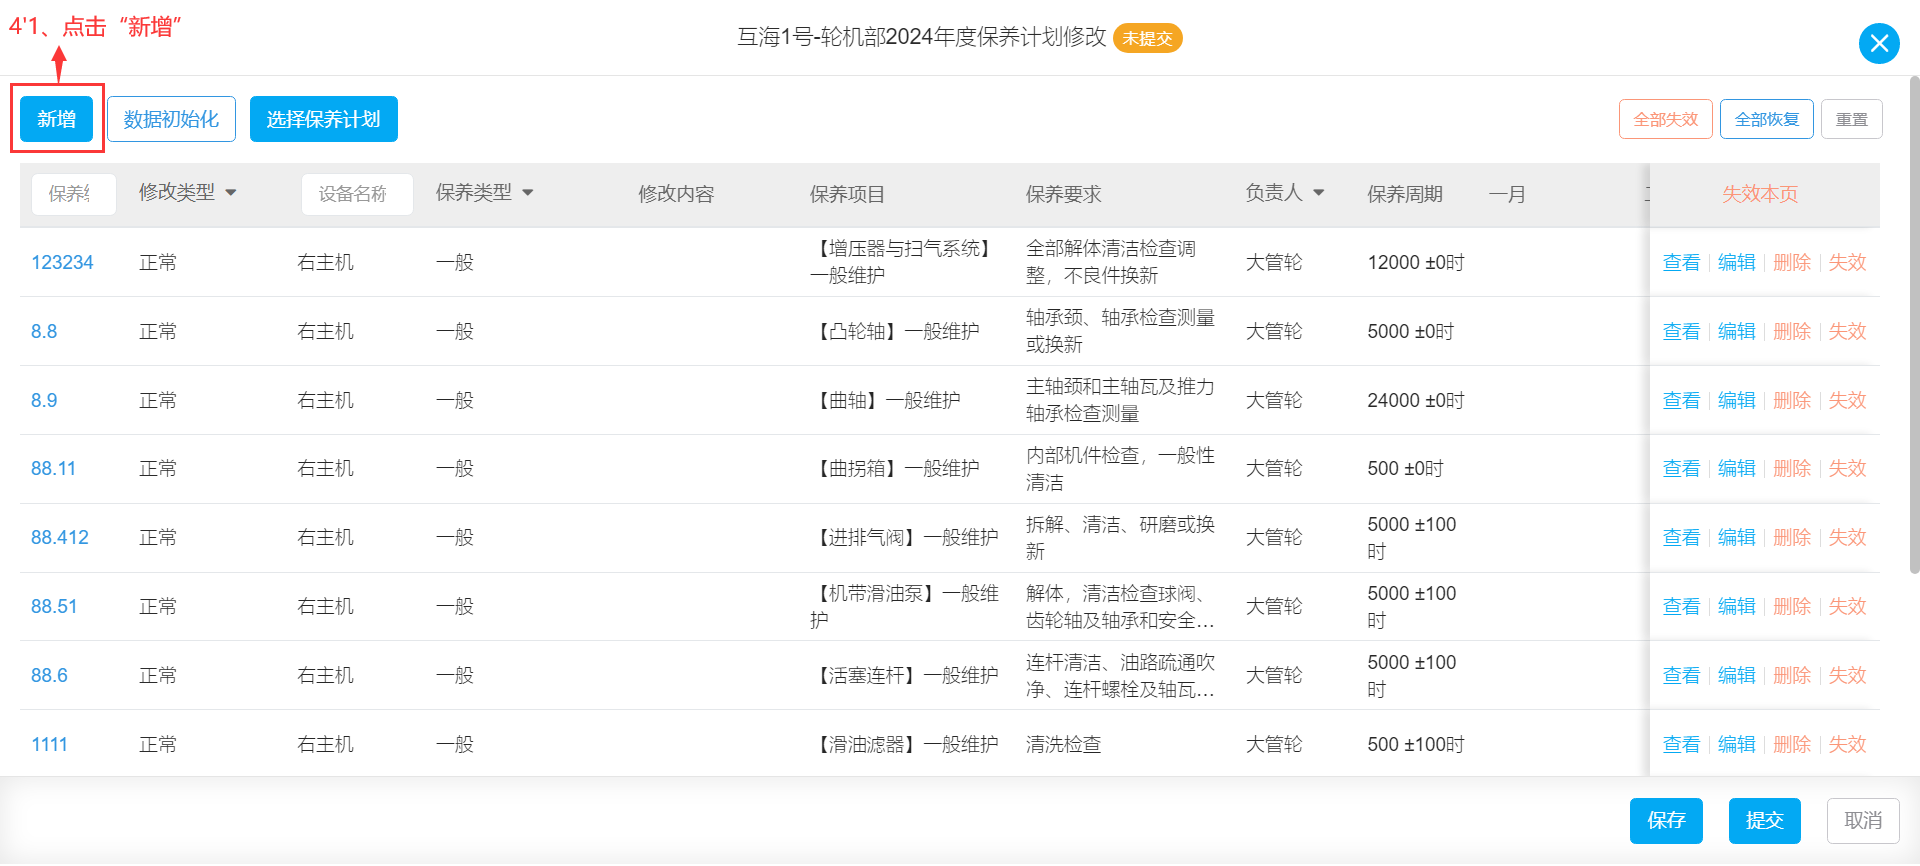Click 全部失效 button

pyautogui.click(x=1665, y=119)
